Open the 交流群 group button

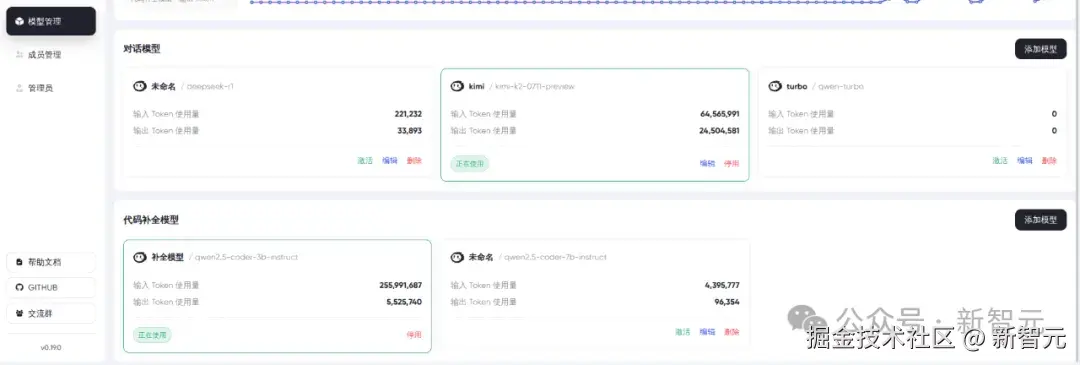click(51, 313)
